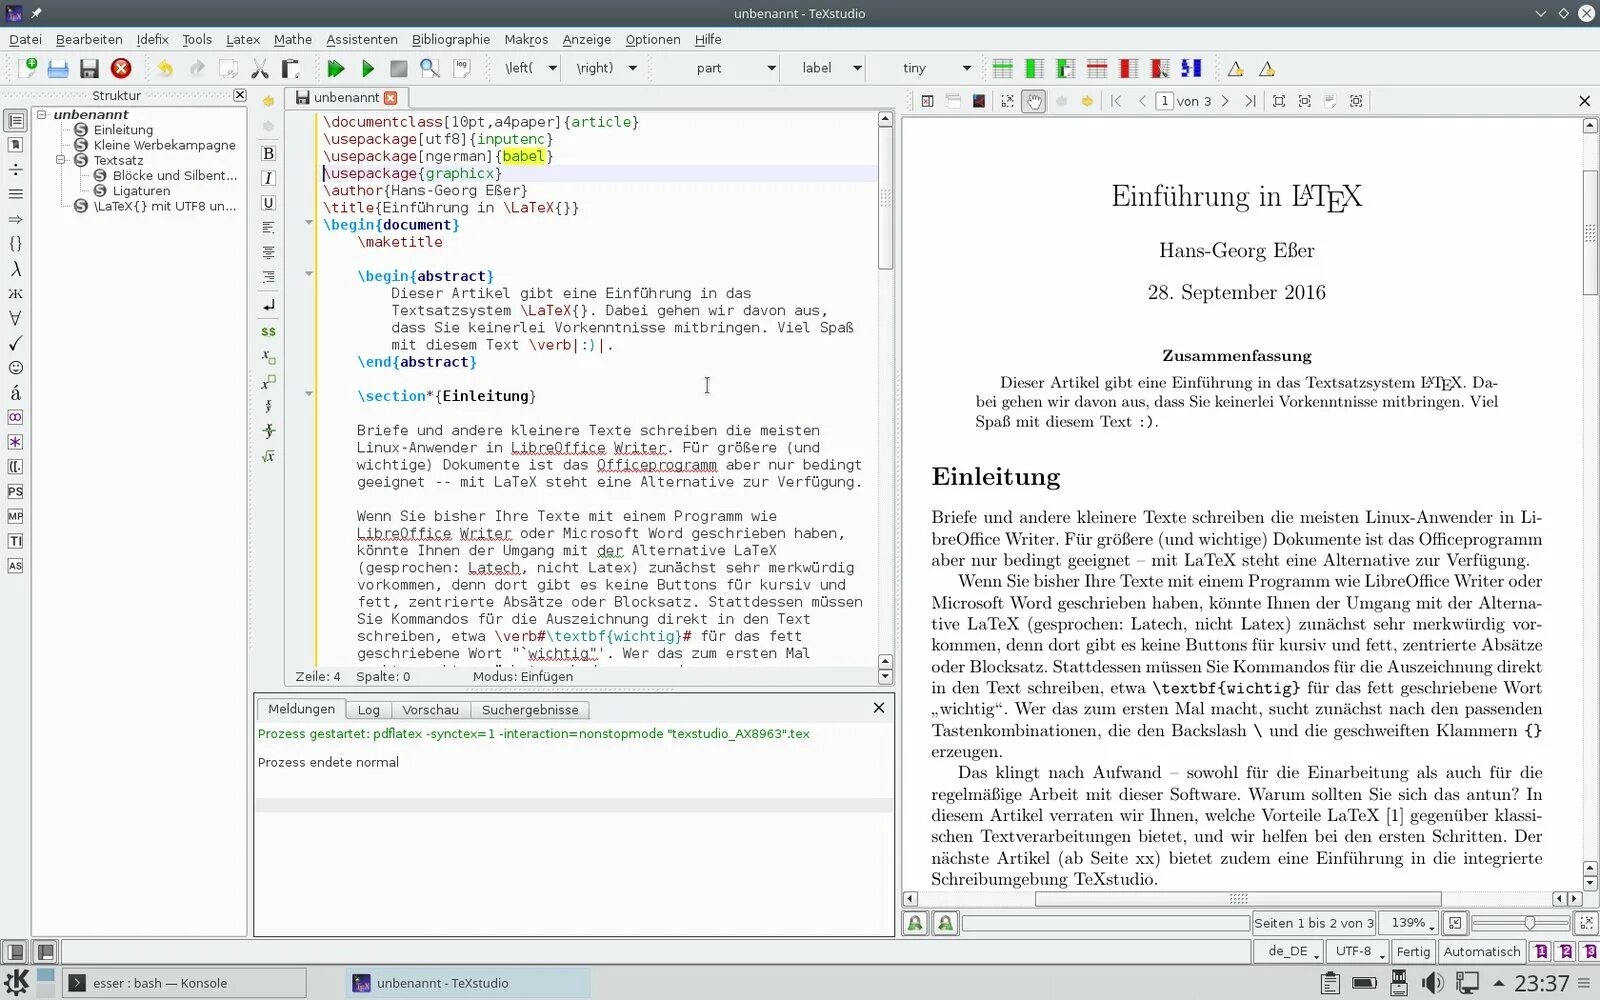Save the document with the floppy icon
Screen dimensions: 1600x1000
[x=89, y=68]
